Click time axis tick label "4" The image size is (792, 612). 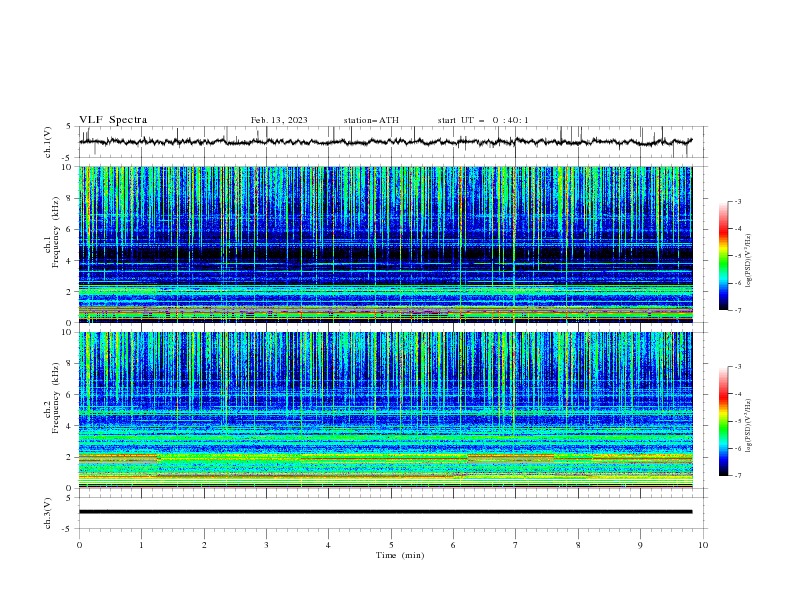[x=328, y=545]
